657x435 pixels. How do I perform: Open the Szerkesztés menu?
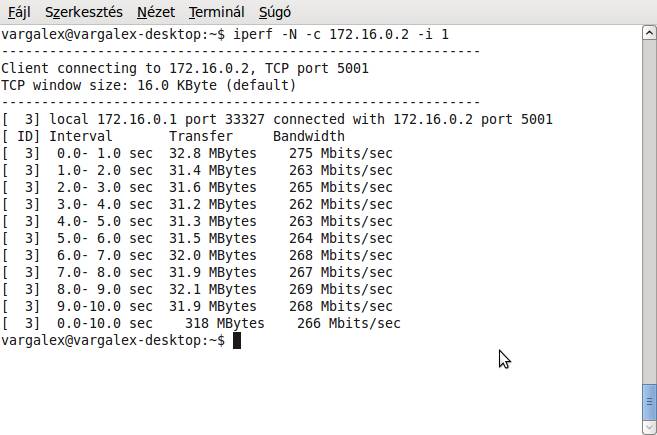coord(84,12)
